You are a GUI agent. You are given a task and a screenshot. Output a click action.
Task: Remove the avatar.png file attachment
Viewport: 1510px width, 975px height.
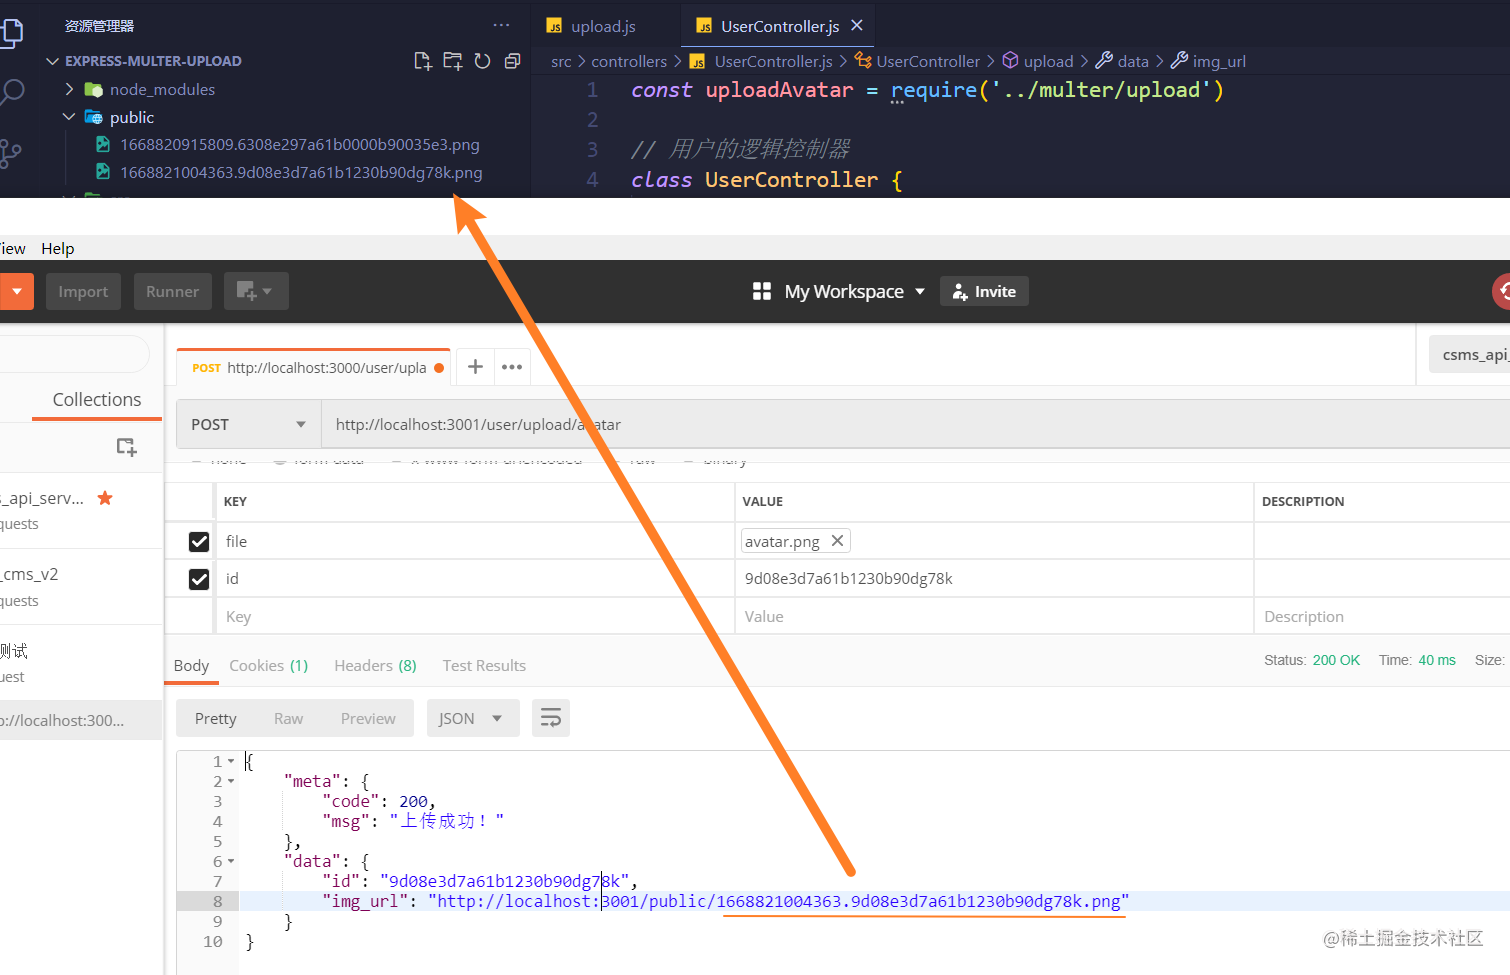[838, 541]
